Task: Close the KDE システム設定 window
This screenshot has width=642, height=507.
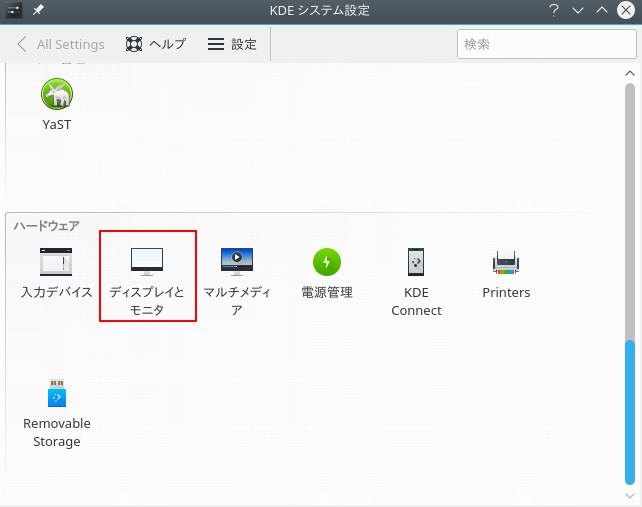Action: [x=626, y=10]
